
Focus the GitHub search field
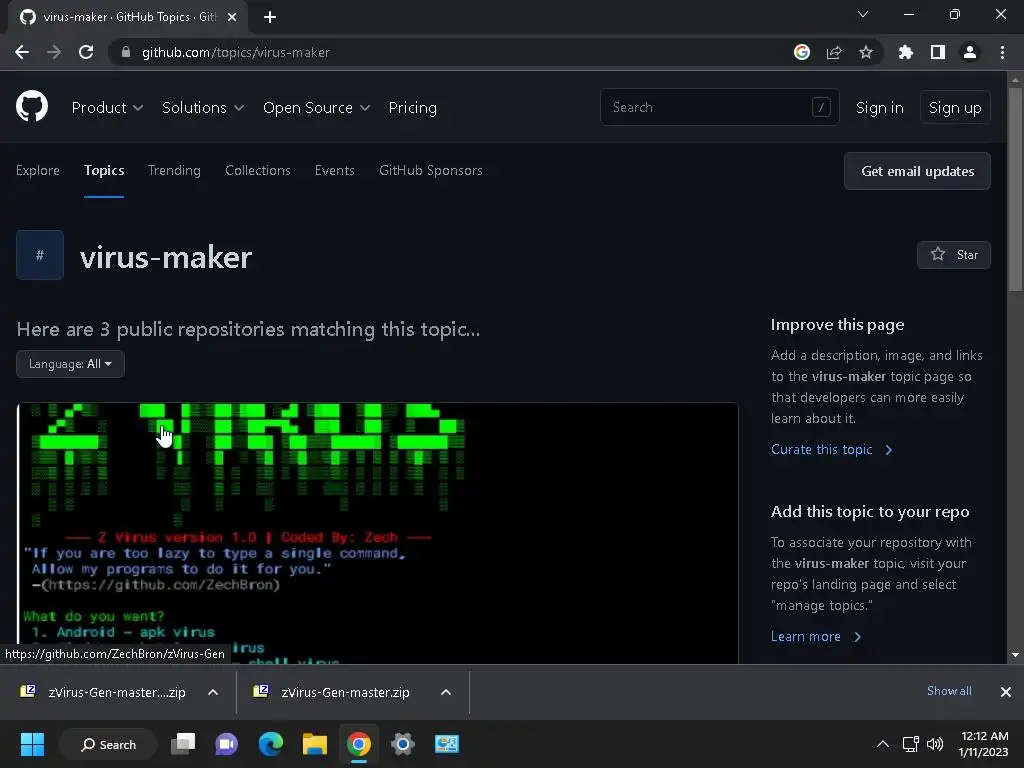720,107
